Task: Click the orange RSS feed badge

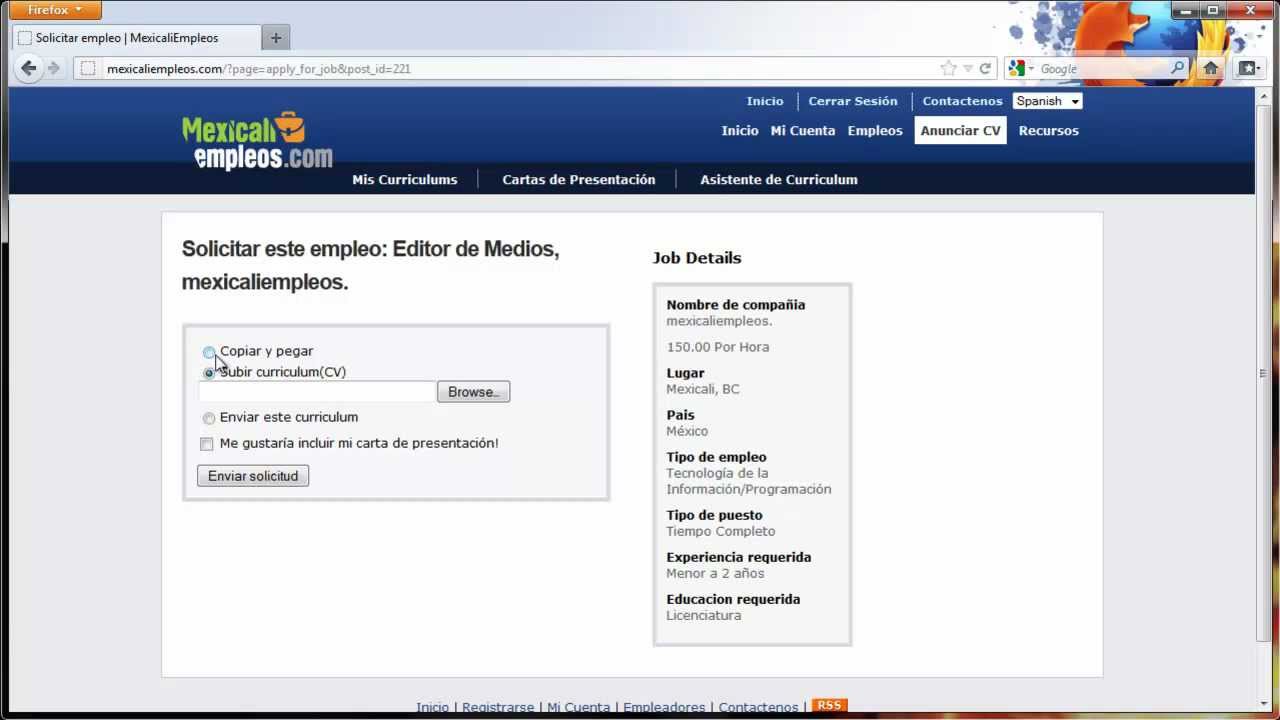Action: (x=829, y=705)
